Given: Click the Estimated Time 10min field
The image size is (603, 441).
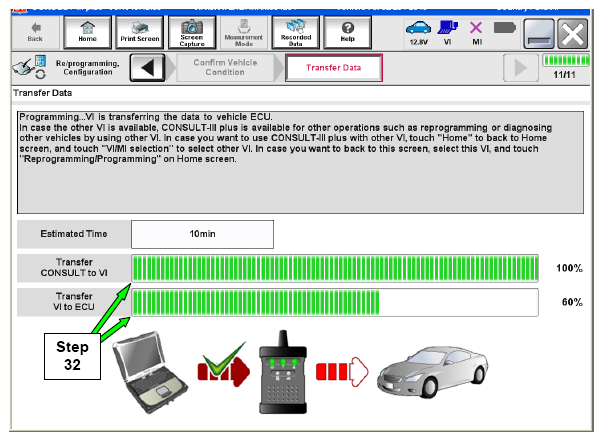Looking at the screenshot, I should [x=202, y=234].
